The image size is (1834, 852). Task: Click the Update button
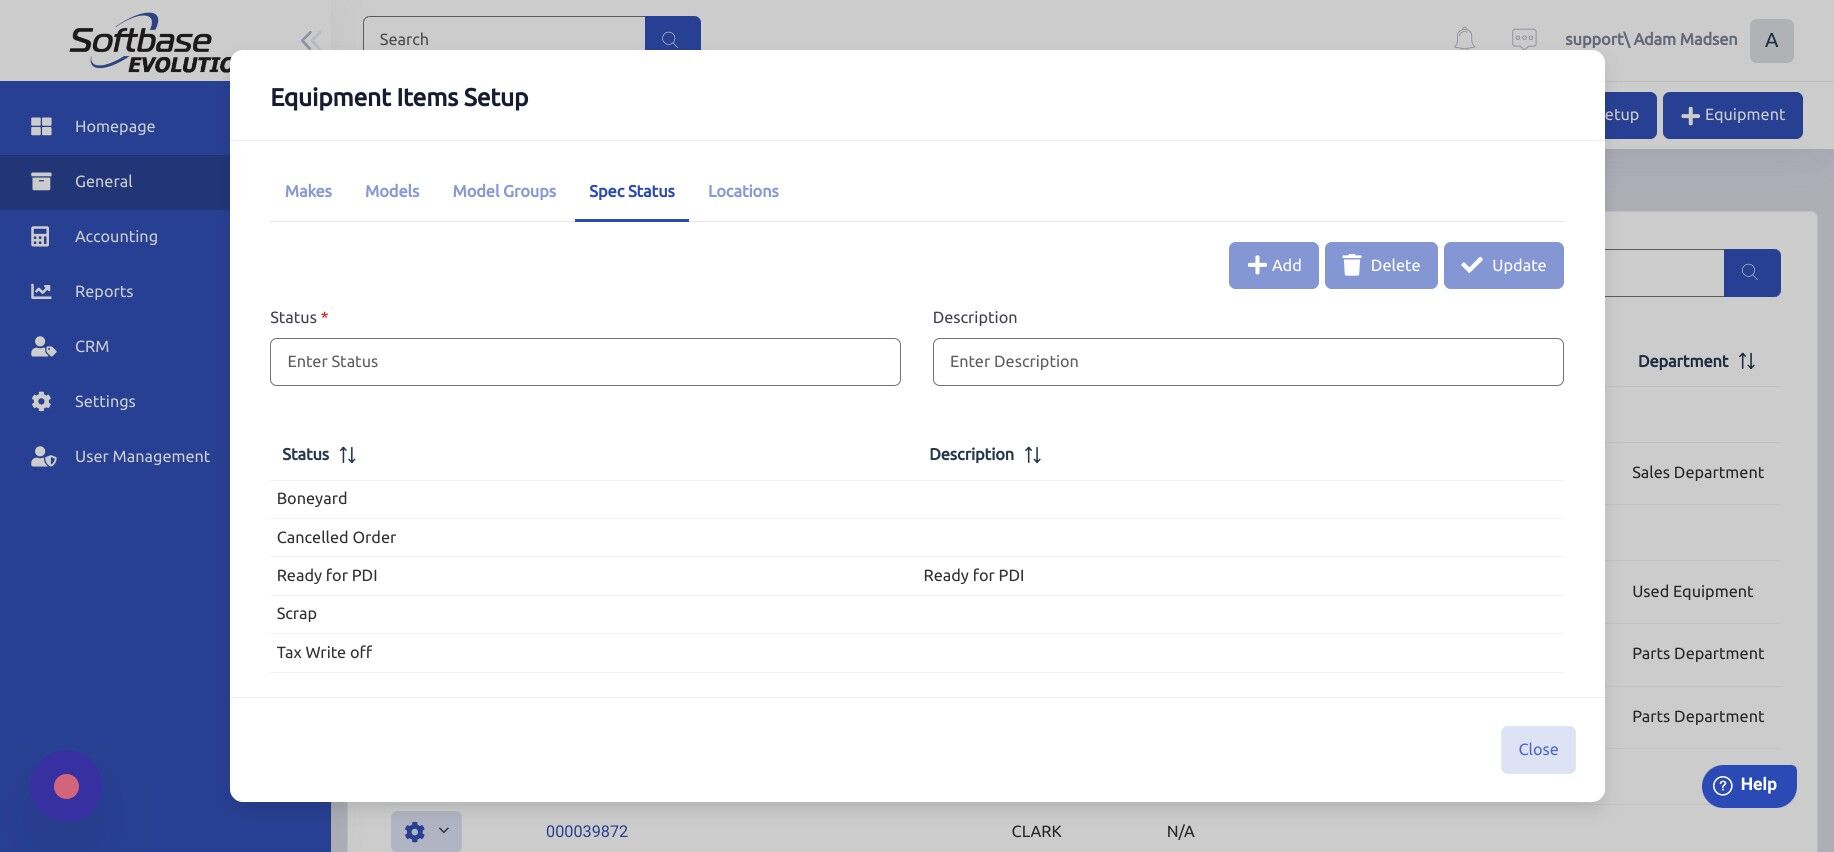pyautogui.click(x=1503, y=265)
